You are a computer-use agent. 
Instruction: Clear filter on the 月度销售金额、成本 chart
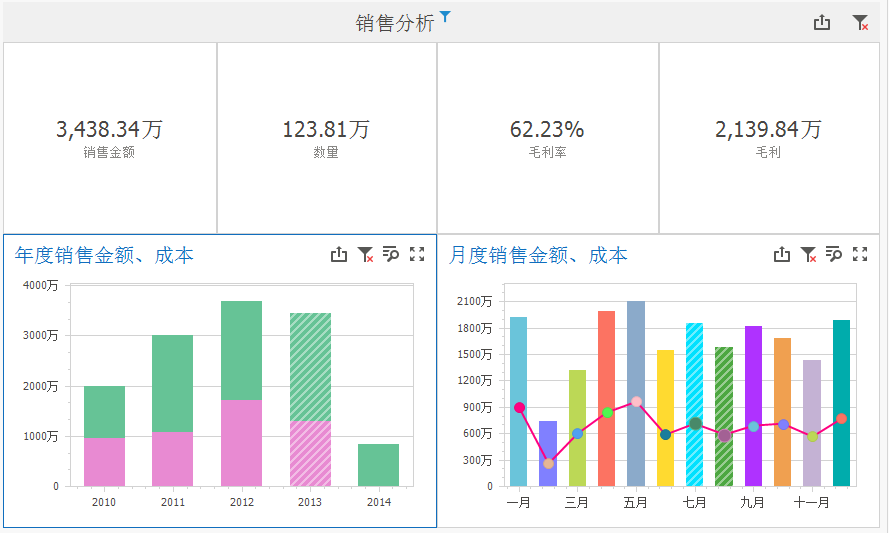[x=808, y=255]
